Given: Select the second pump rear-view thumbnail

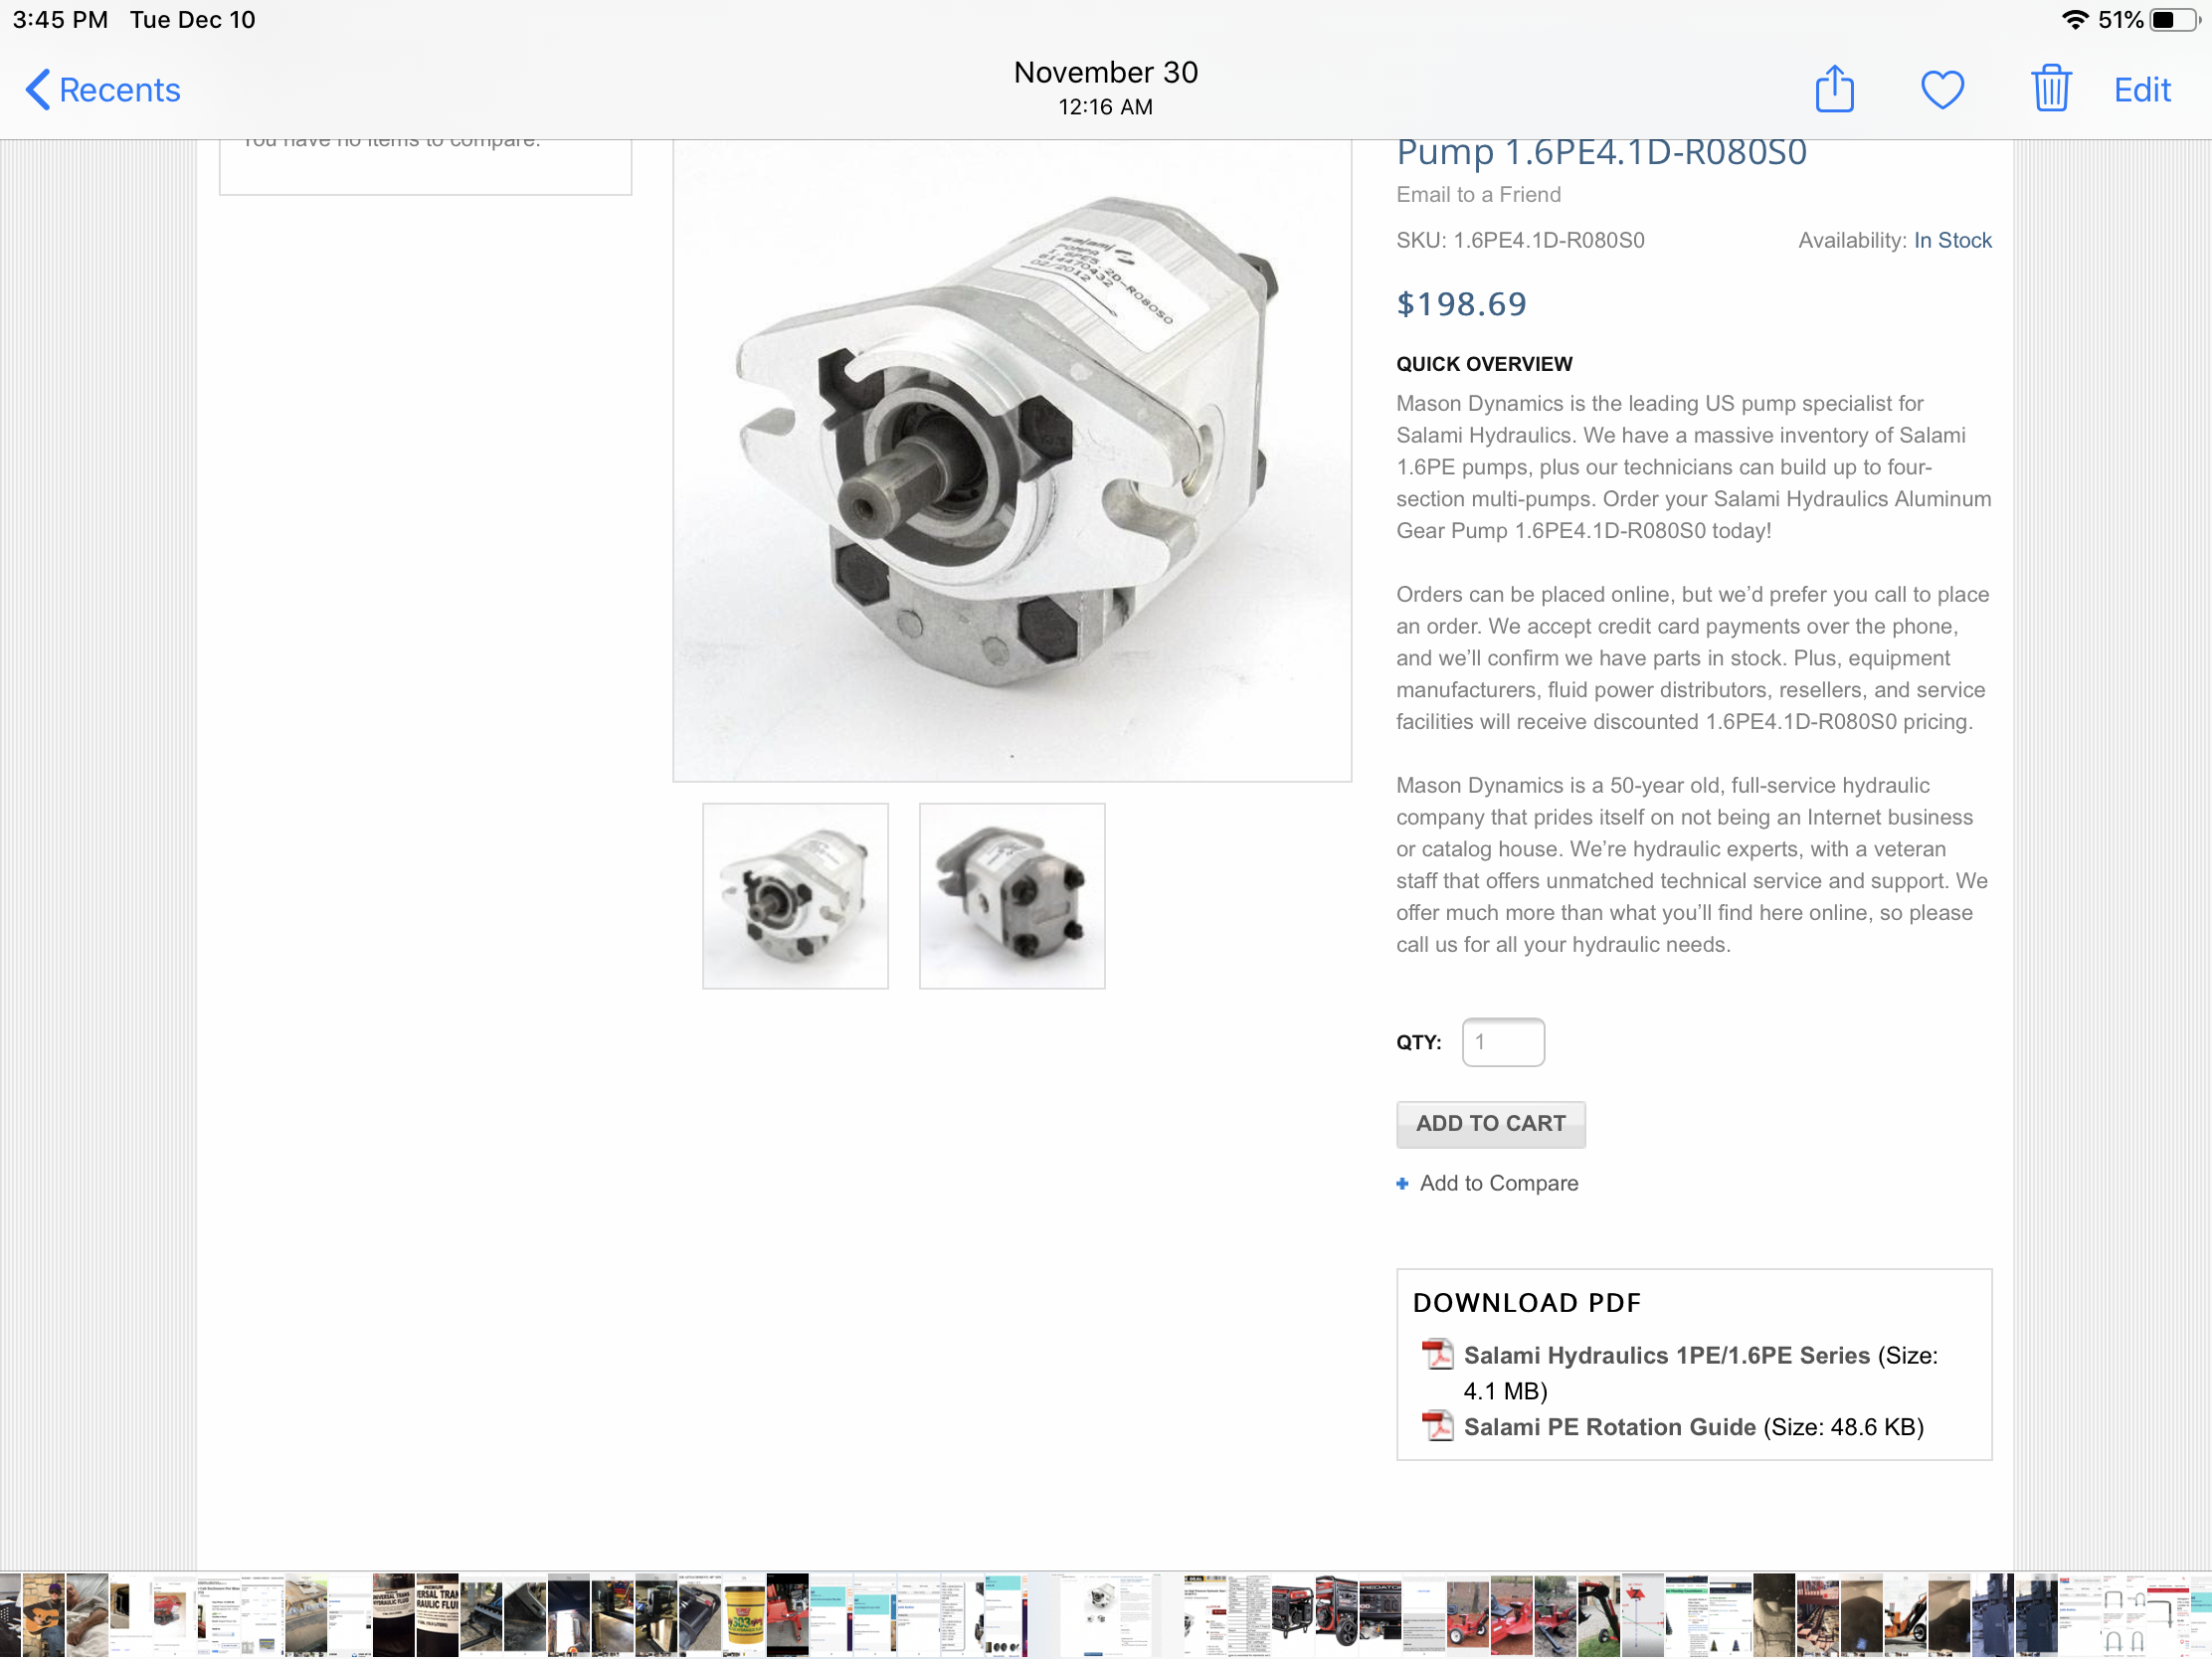Looking at the screenshot, I should [1012, 896].
